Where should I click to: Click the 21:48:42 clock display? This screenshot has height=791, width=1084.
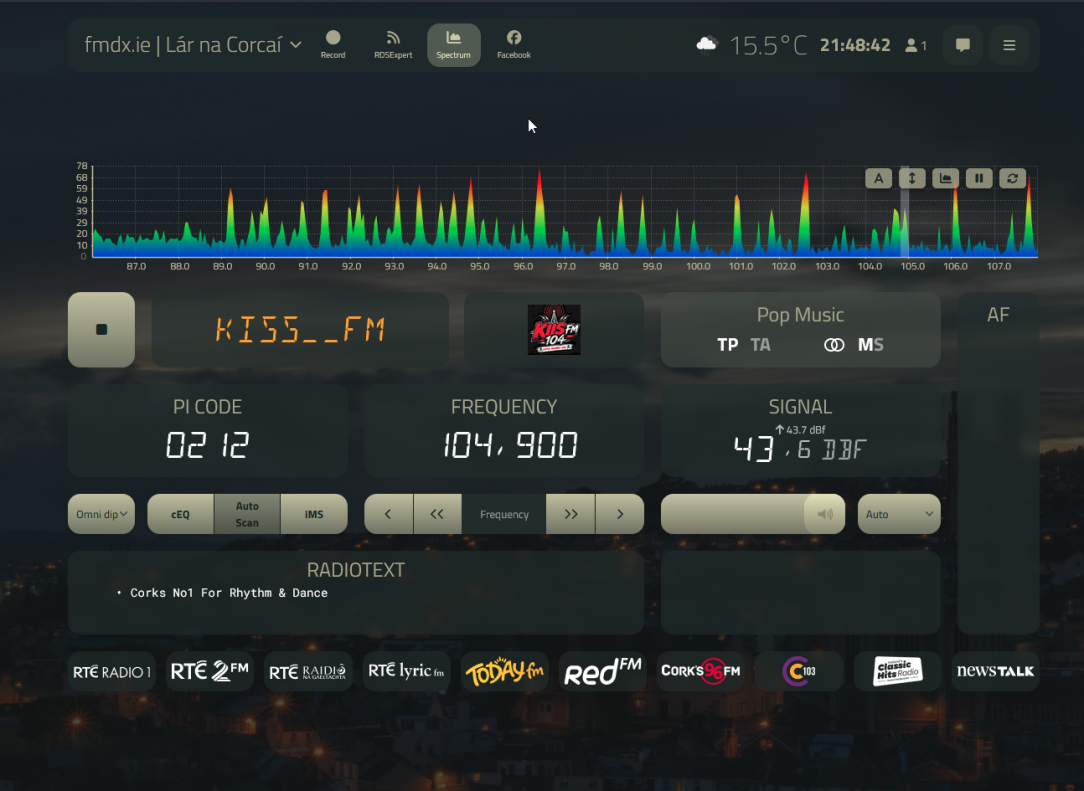(x=854, y=45)
